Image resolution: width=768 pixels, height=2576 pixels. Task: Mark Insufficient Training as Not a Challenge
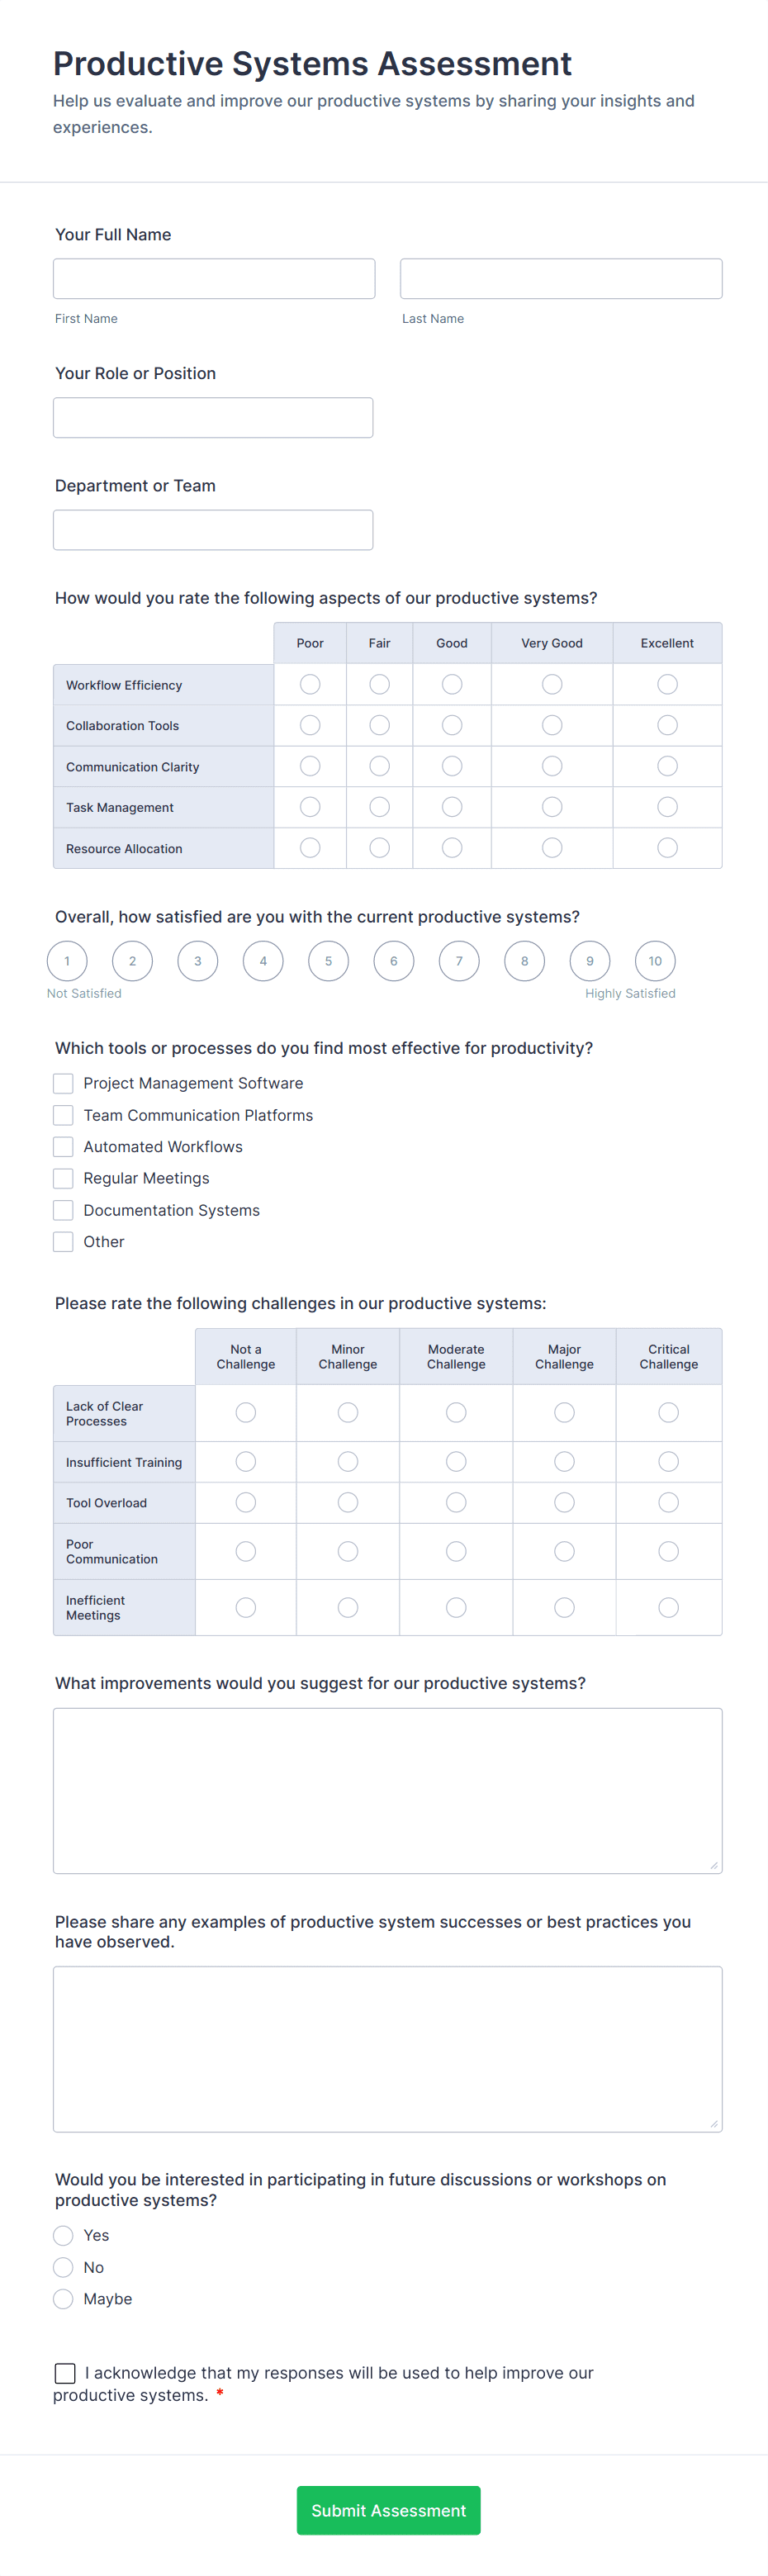tap(245, 1461)
